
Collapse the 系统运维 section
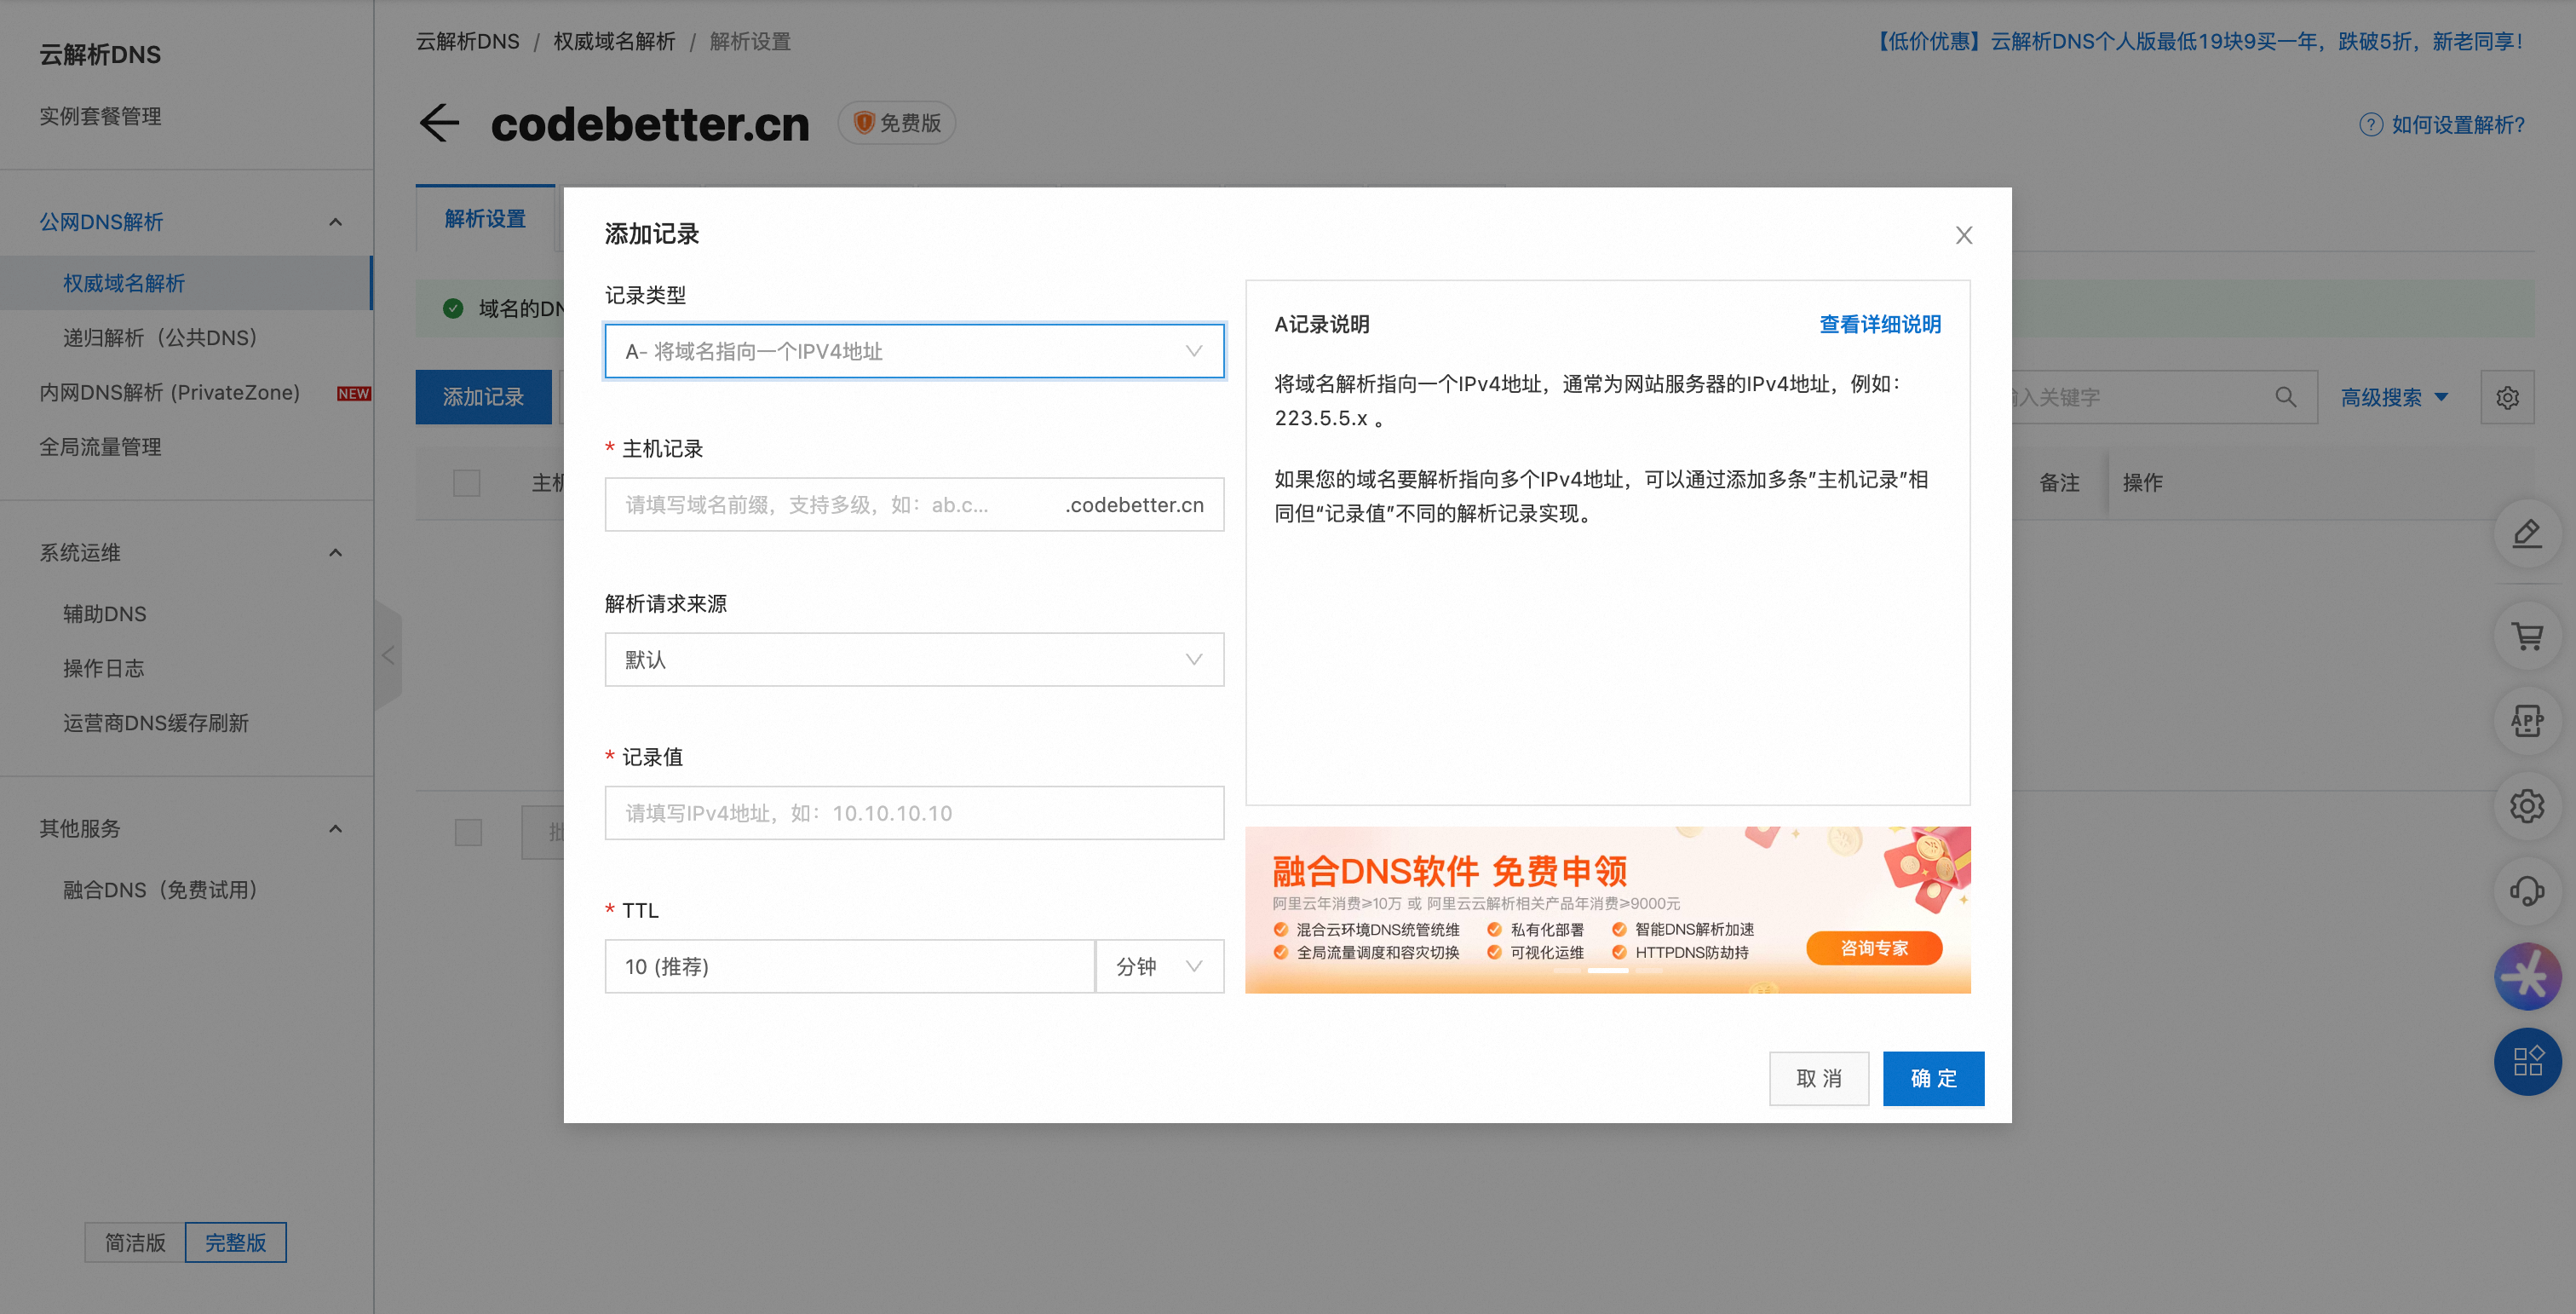point(335,553)
